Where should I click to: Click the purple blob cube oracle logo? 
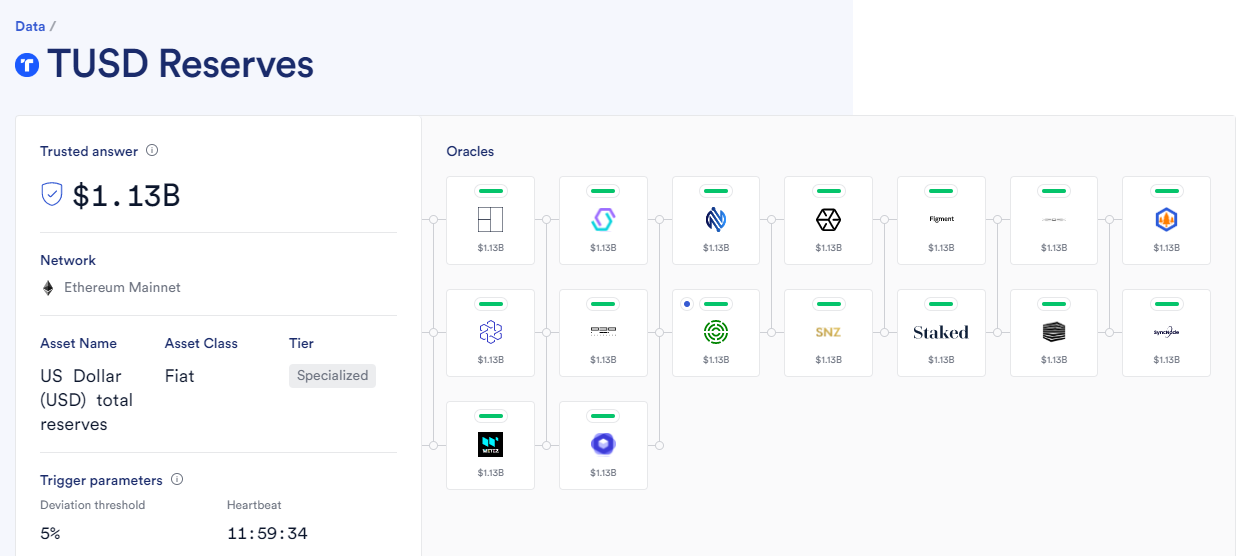(x=603, y=444)
